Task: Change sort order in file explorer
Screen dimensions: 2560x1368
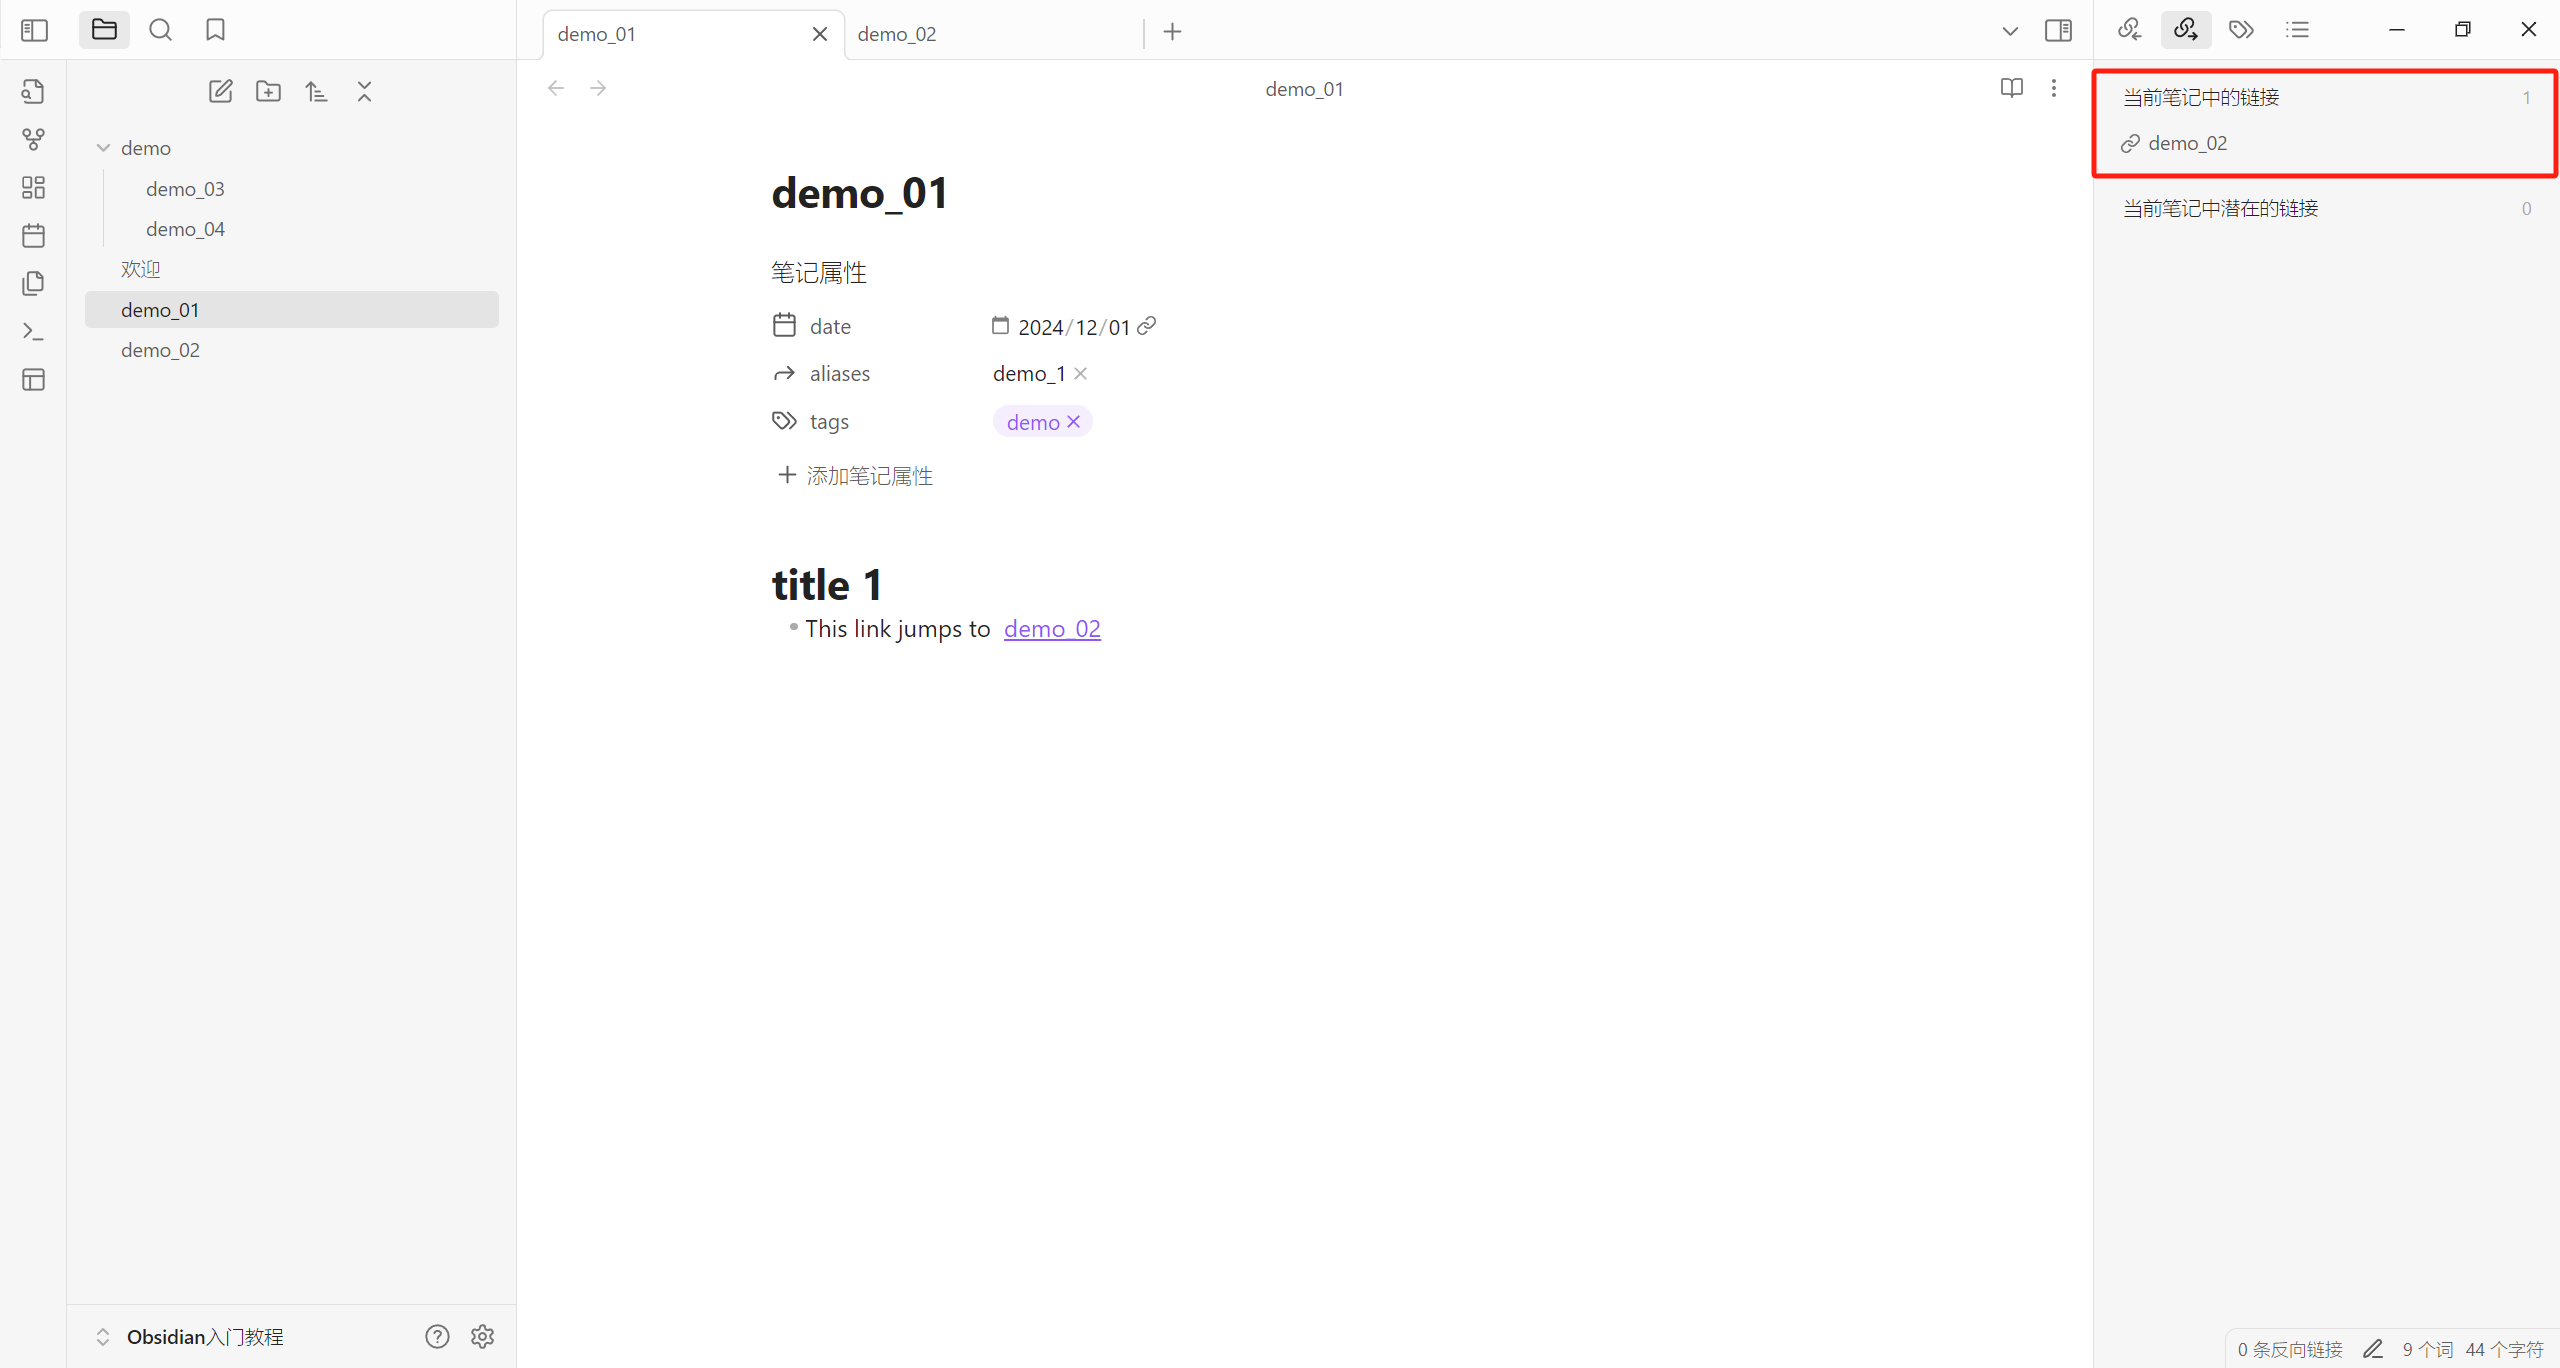Action: [316, 92]
